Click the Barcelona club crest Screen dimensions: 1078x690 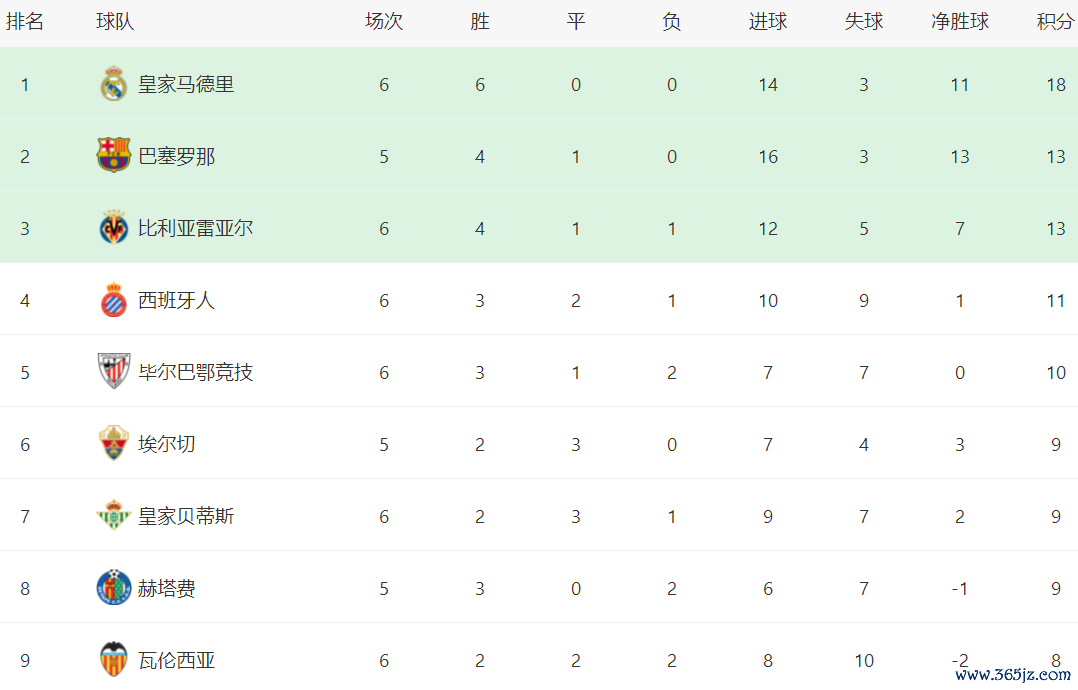114,156
